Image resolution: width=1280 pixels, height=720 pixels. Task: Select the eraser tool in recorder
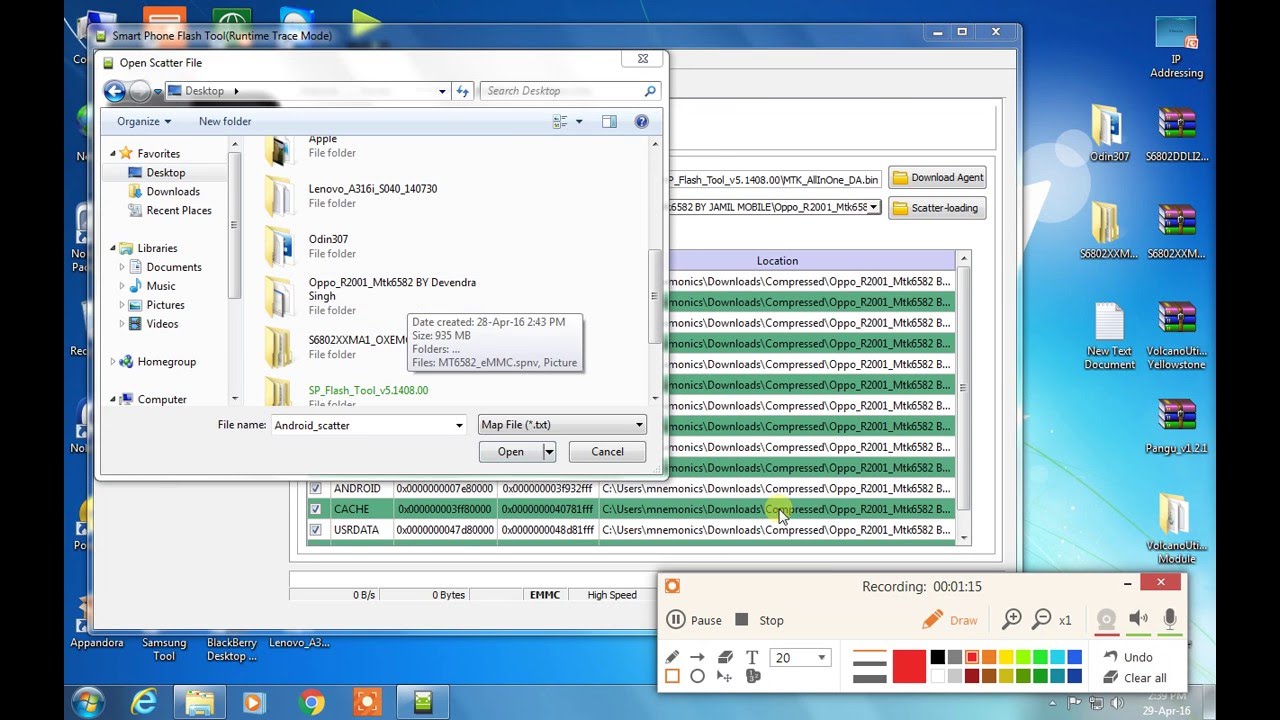(x=725, y=657)
